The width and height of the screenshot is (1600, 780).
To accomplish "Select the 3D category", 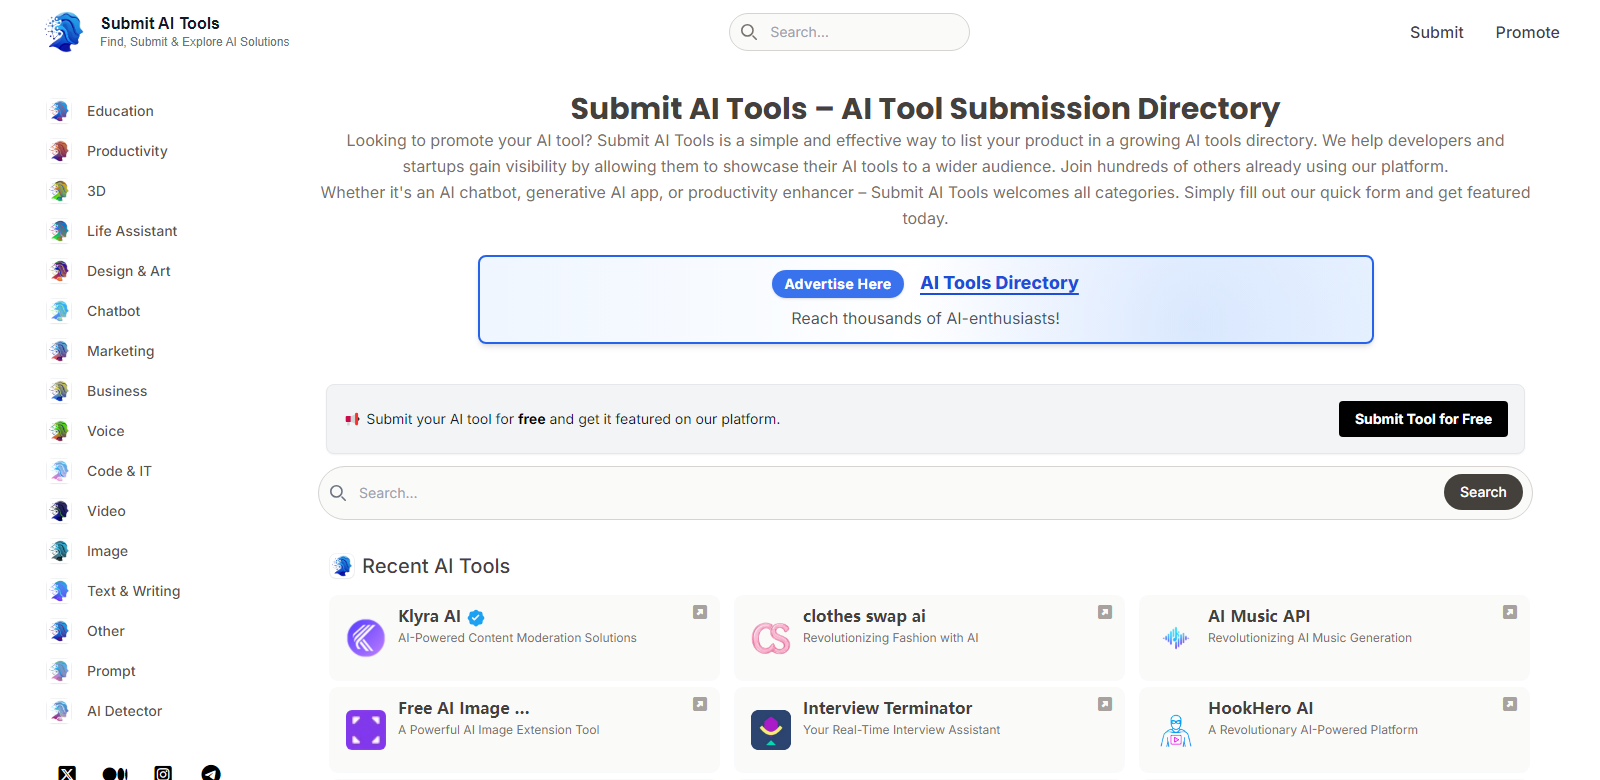I will (96, 191).
